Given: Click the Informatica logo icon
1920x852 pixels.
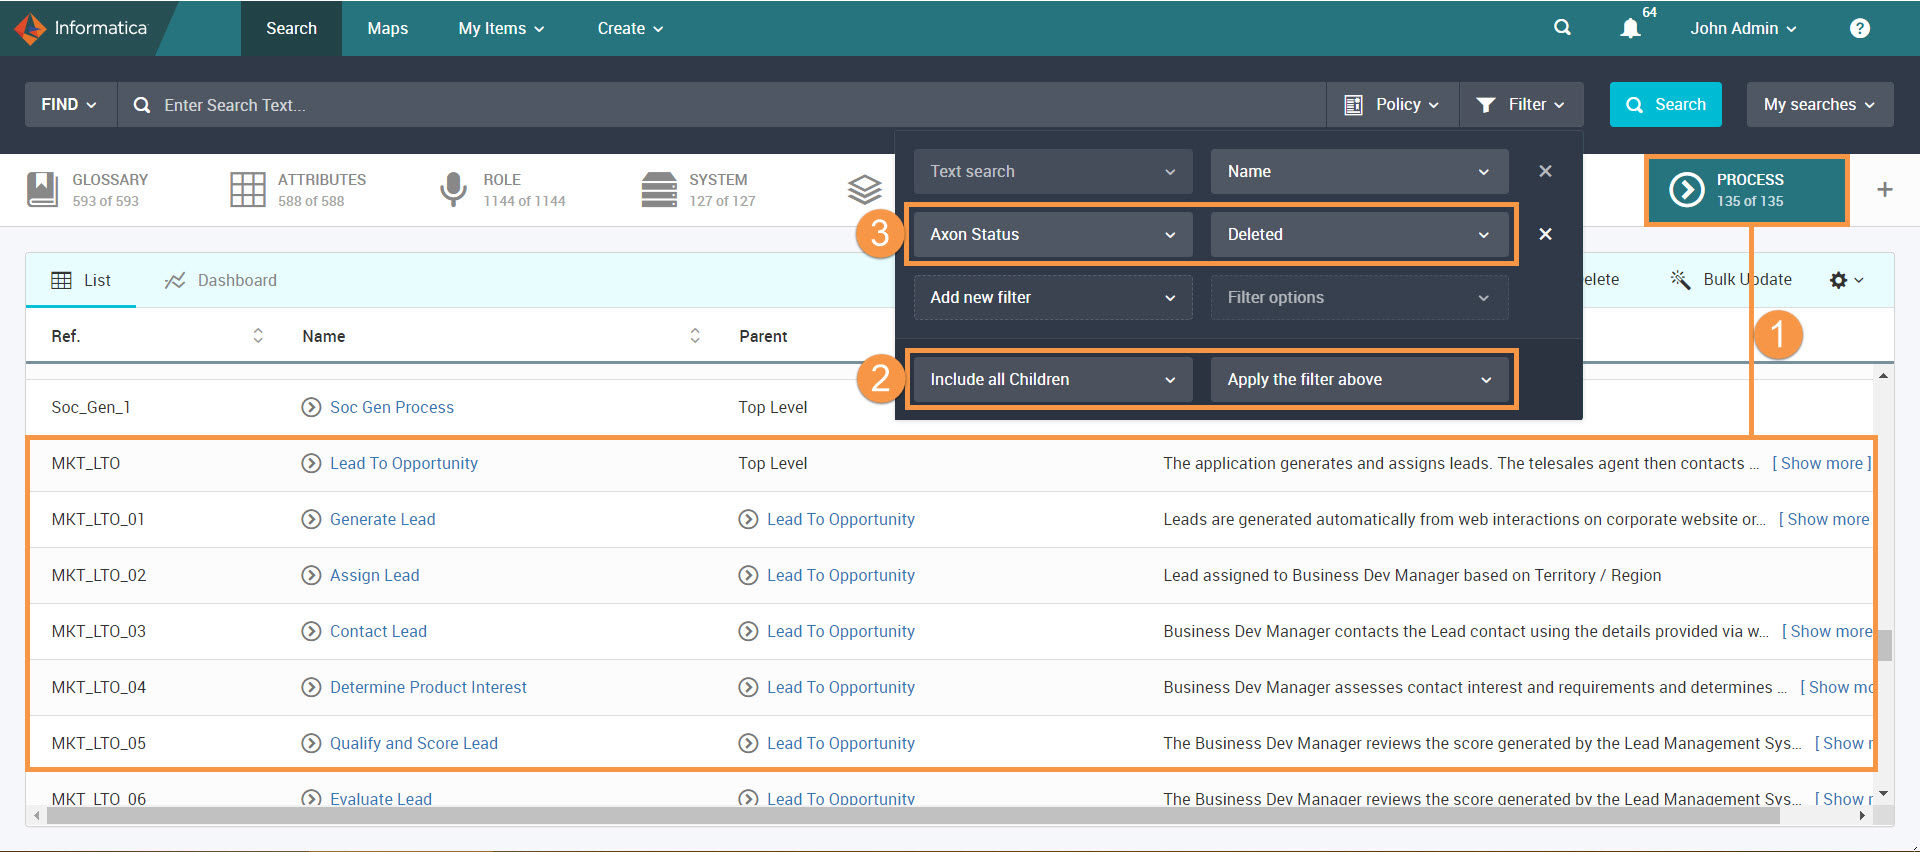Looking at the screenshot, I should coord(30,28).
